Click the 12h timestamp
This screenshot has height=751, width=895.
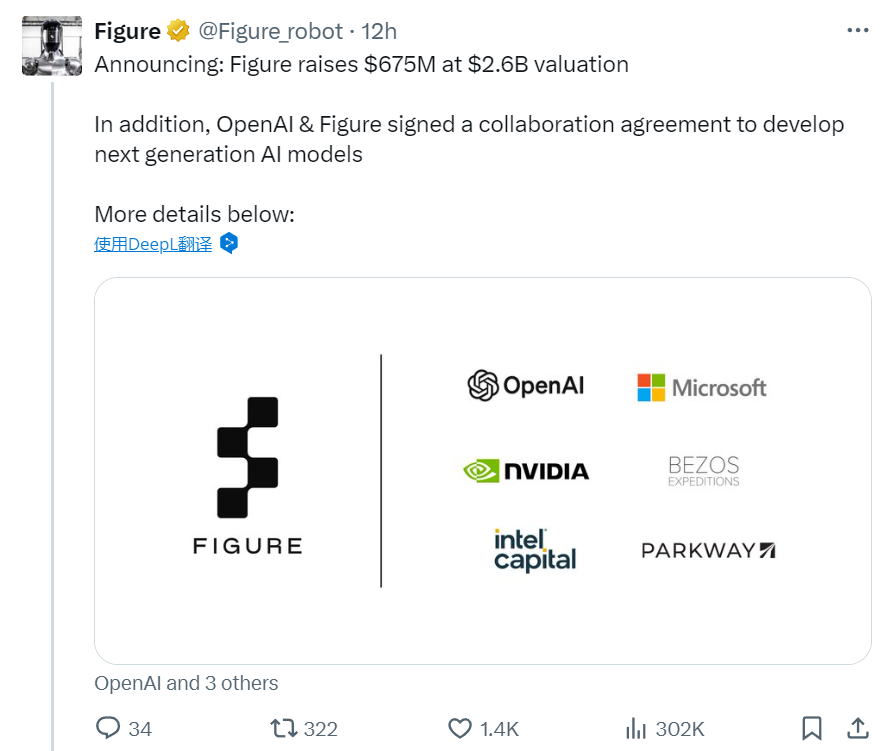point(379,31)
